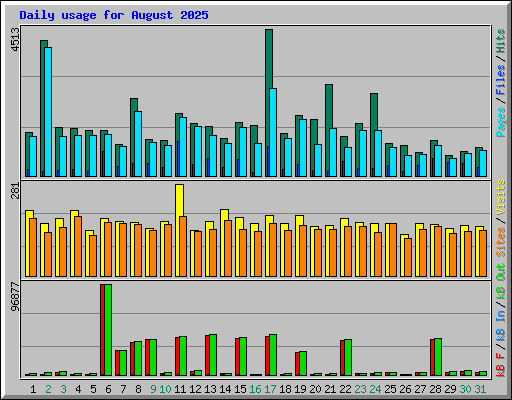Select the green kB Out bar for day 22
This screenshot has width=512, height=400.
point(348,358)
